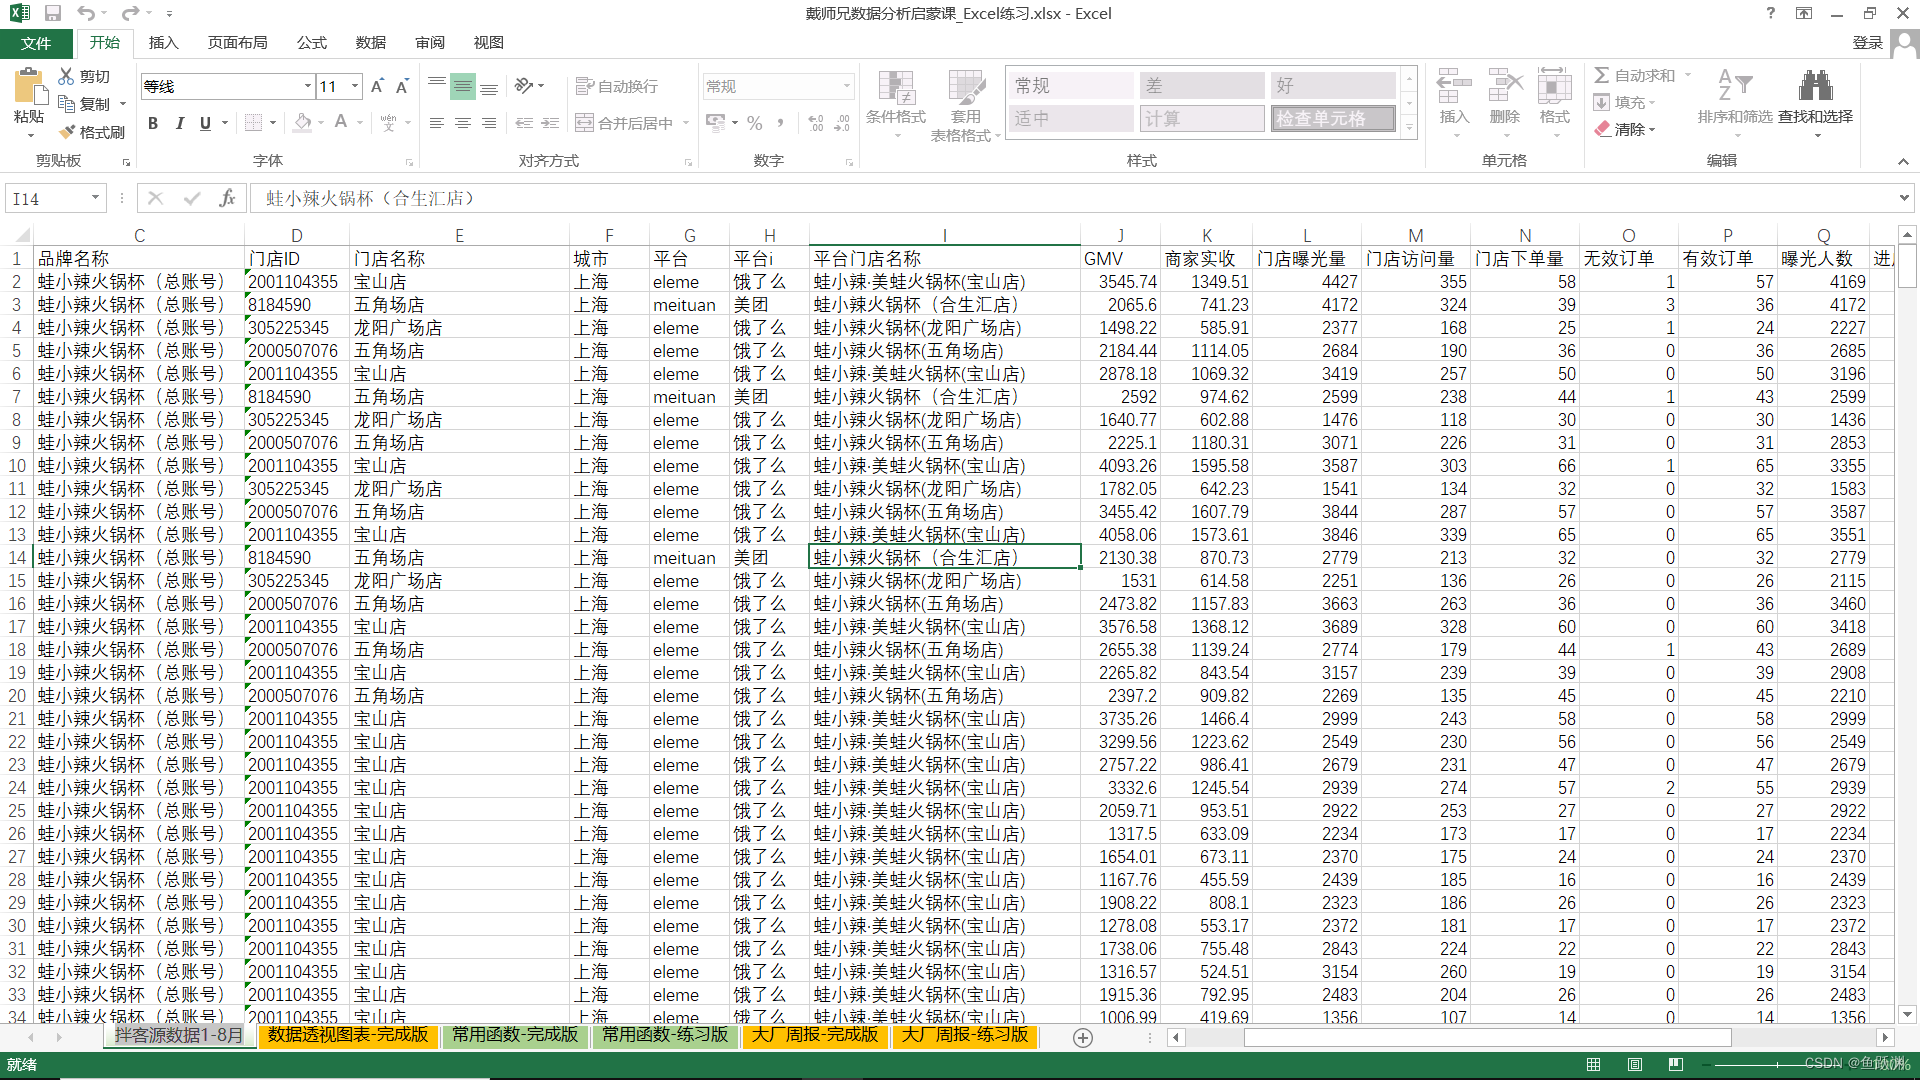Expand the number format combo box

pos(846,87)
